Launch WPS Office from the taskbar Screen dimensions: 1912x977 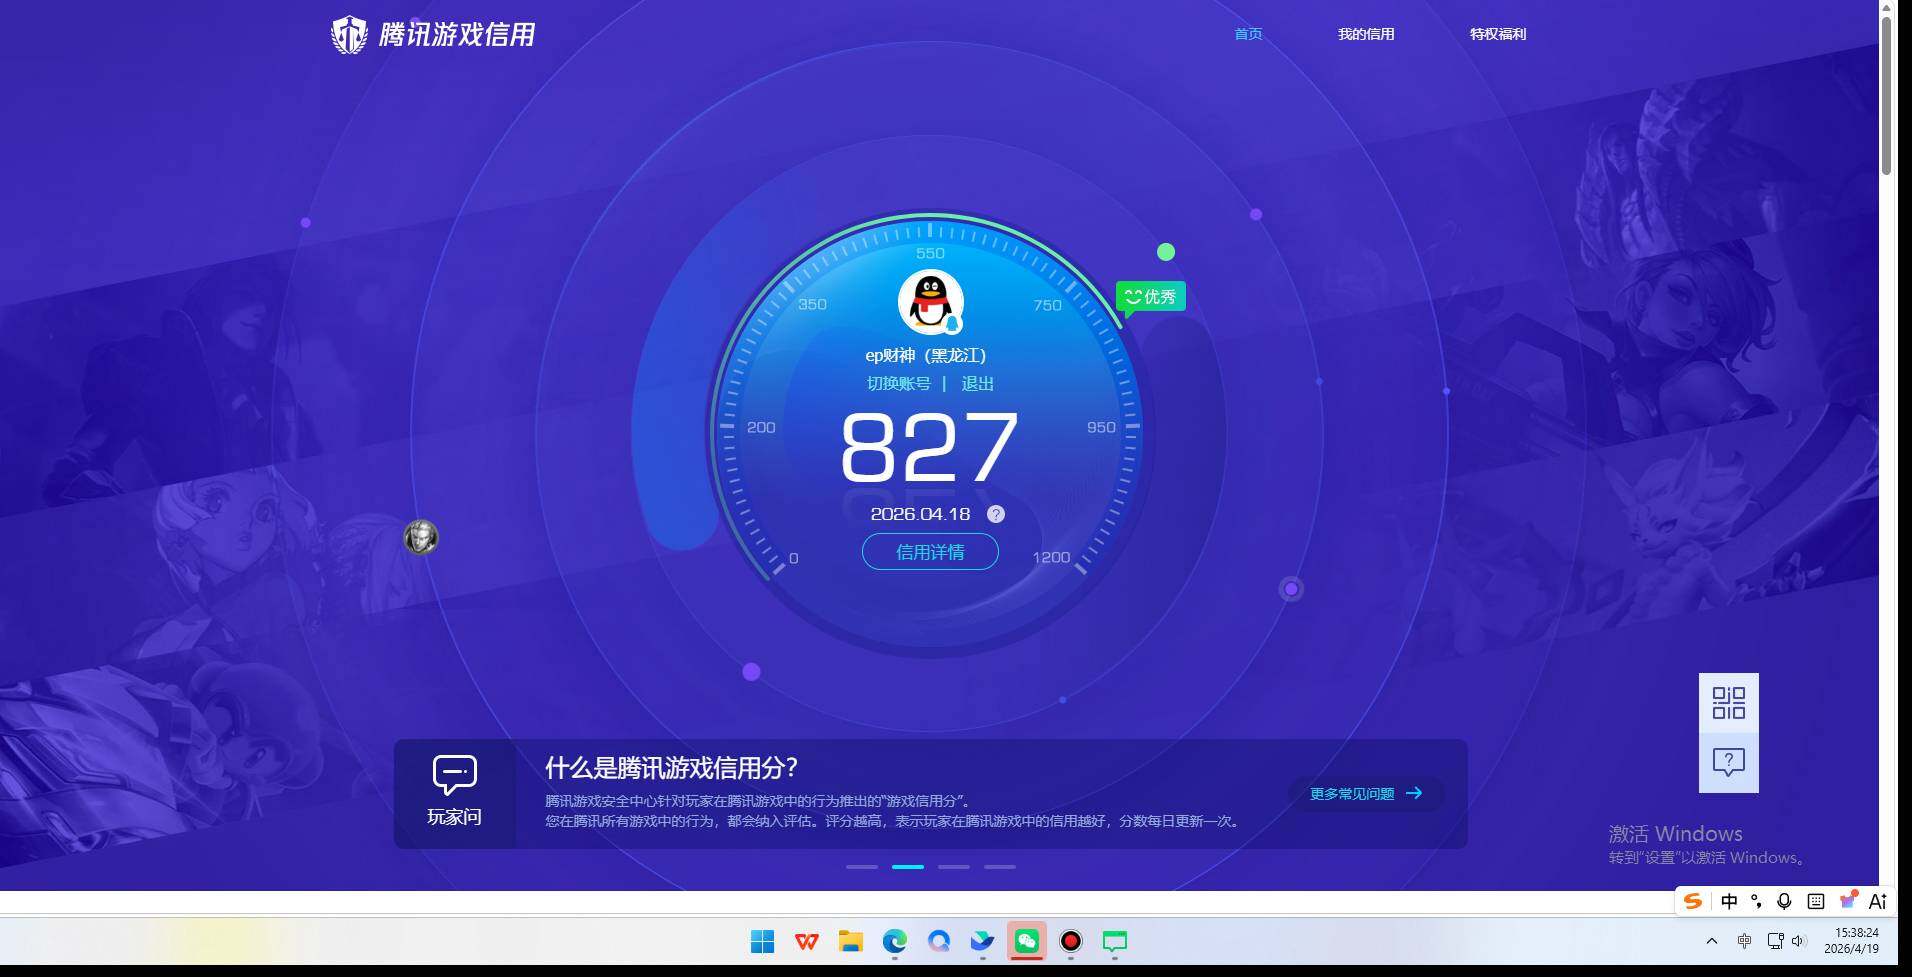click(x=805, y=941)
